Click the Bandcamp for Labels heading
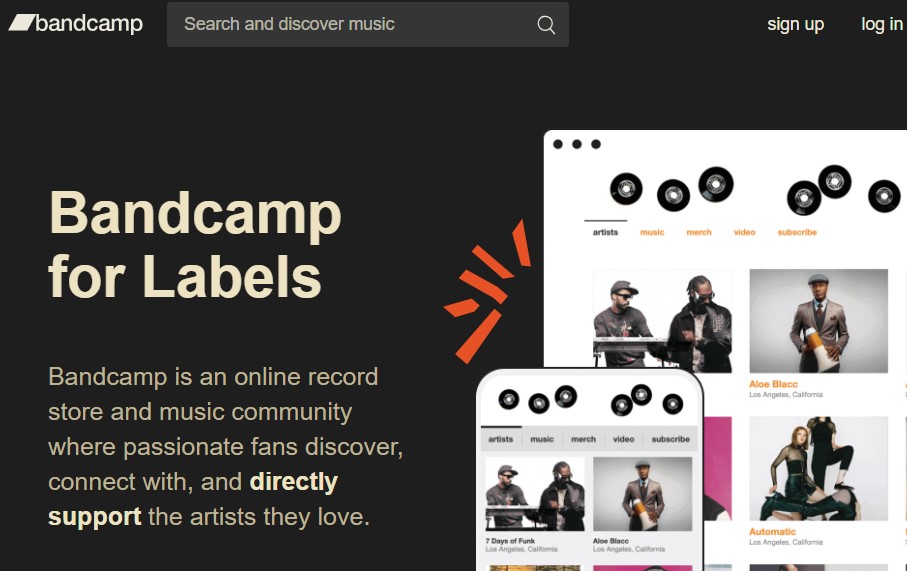 [195, 244]
